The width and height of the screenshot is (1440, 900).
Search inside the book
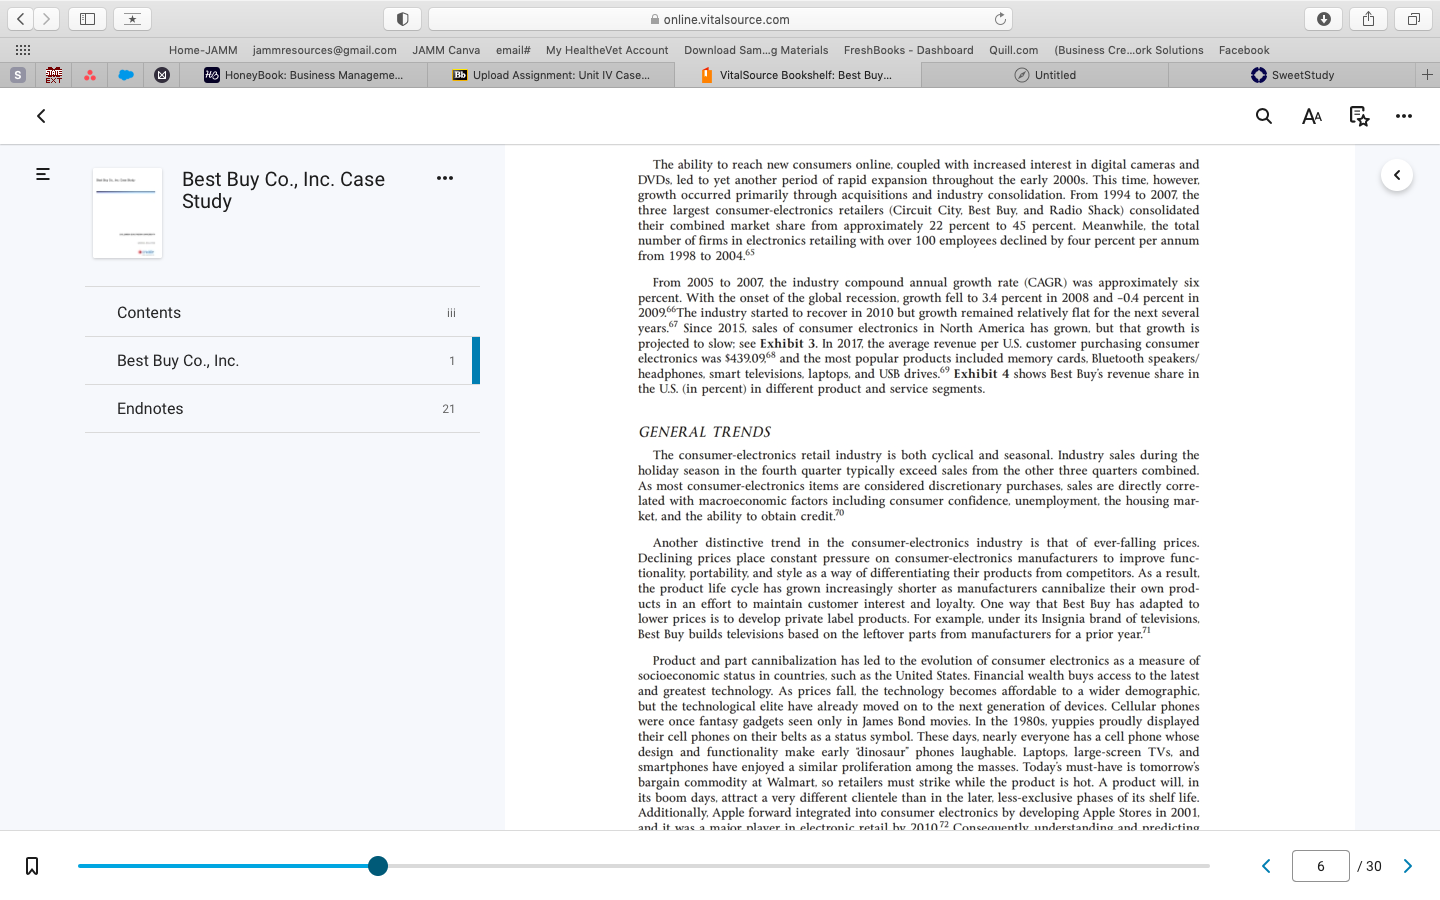click(x=1264, y=116)
